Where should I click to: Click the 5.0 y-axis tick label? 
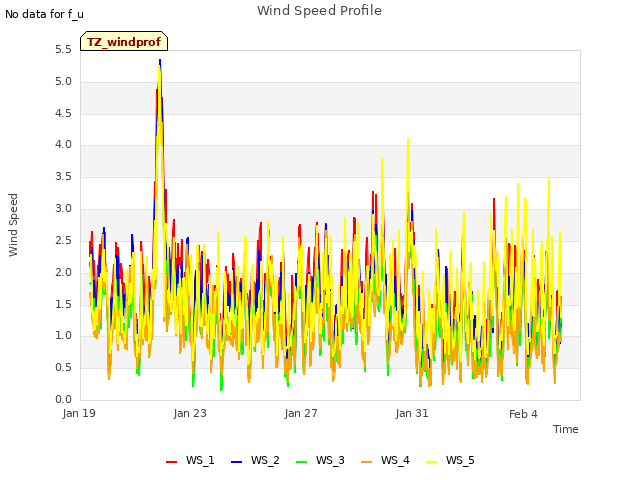[63, 82]
